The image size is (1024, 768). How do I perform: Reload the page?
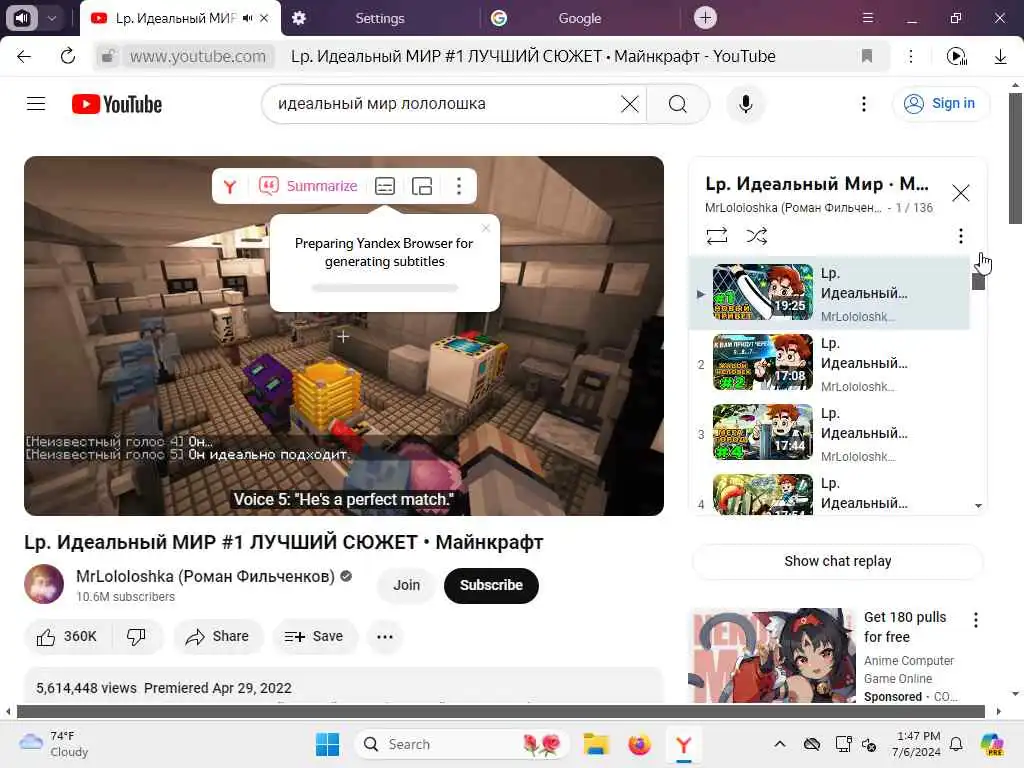click(x=67, y=56)
